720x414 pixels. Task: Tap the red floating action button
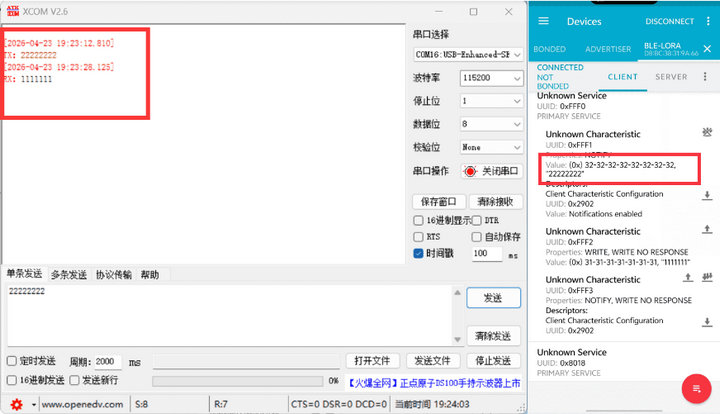696,389
